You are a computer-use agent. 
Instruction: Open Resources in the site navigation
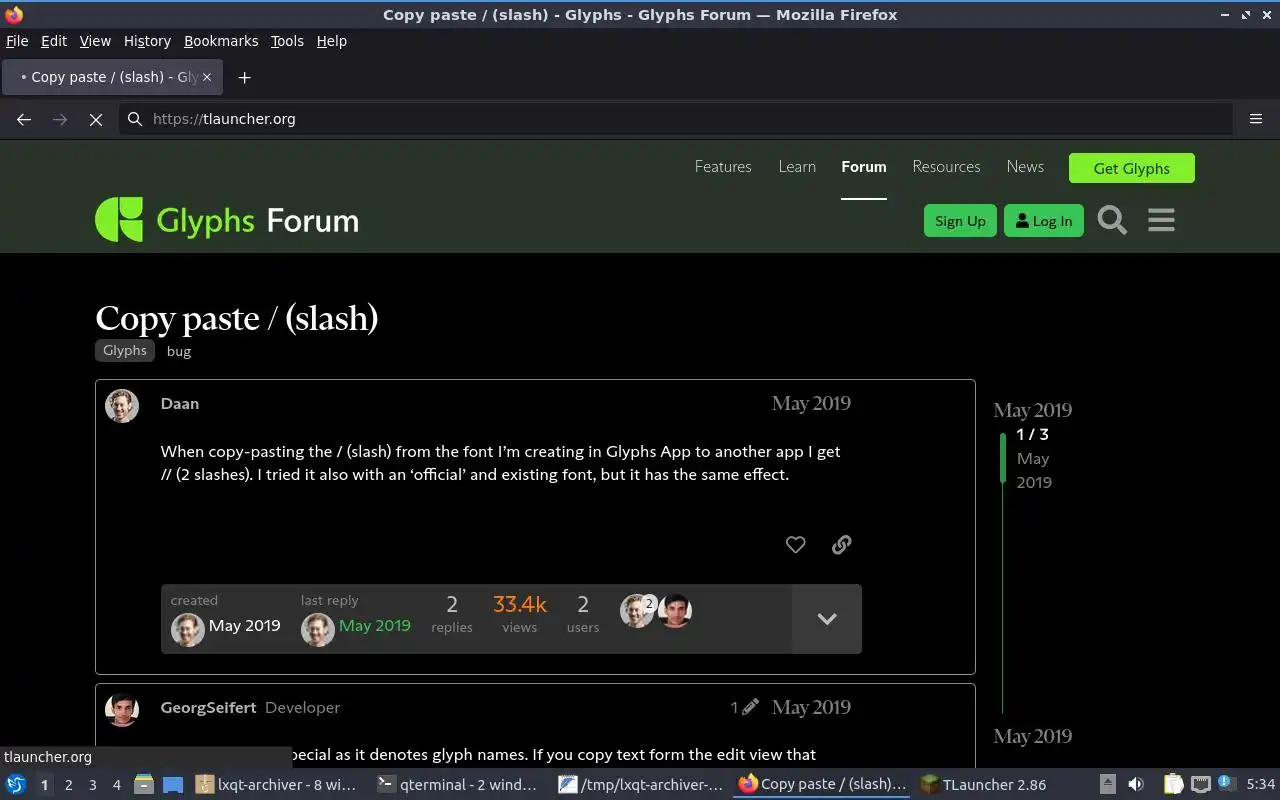pos(946,167)
